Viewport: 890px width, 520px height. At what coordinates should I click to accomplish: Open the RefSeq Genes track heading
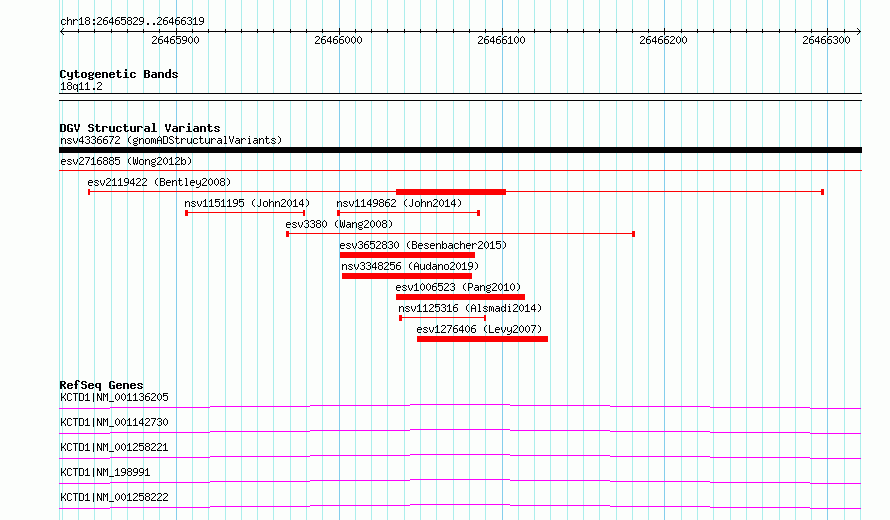pos(101,385)
